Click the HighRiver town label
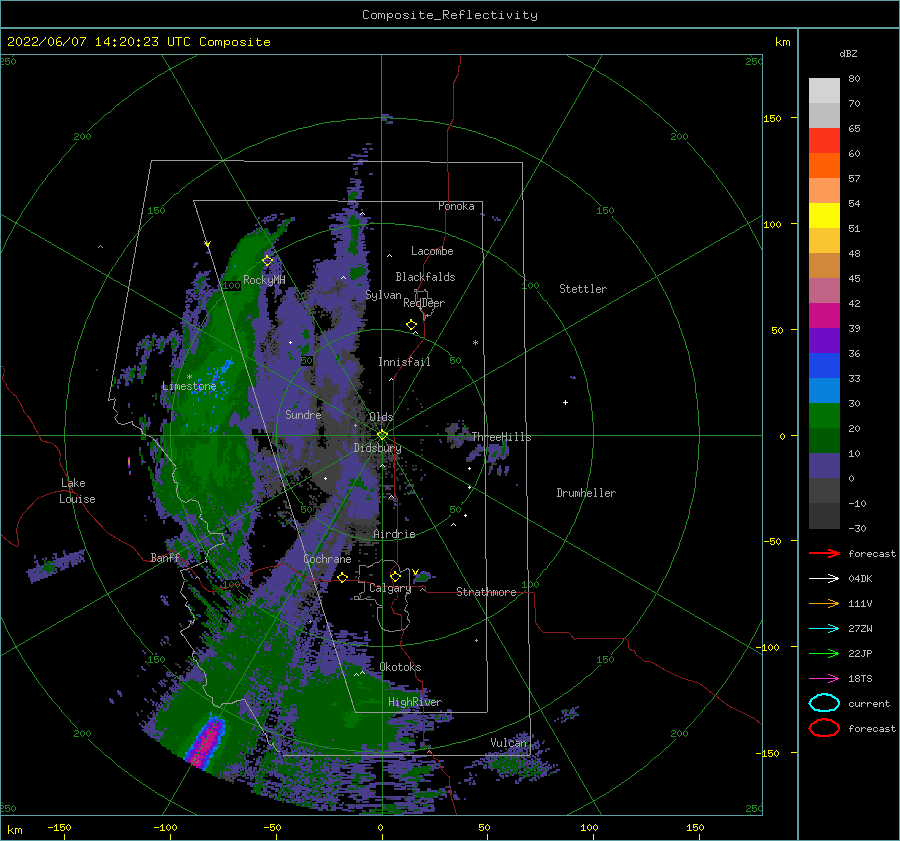This screenshot has height=841, width=900. pyautogui.click(x=415, y=702)
